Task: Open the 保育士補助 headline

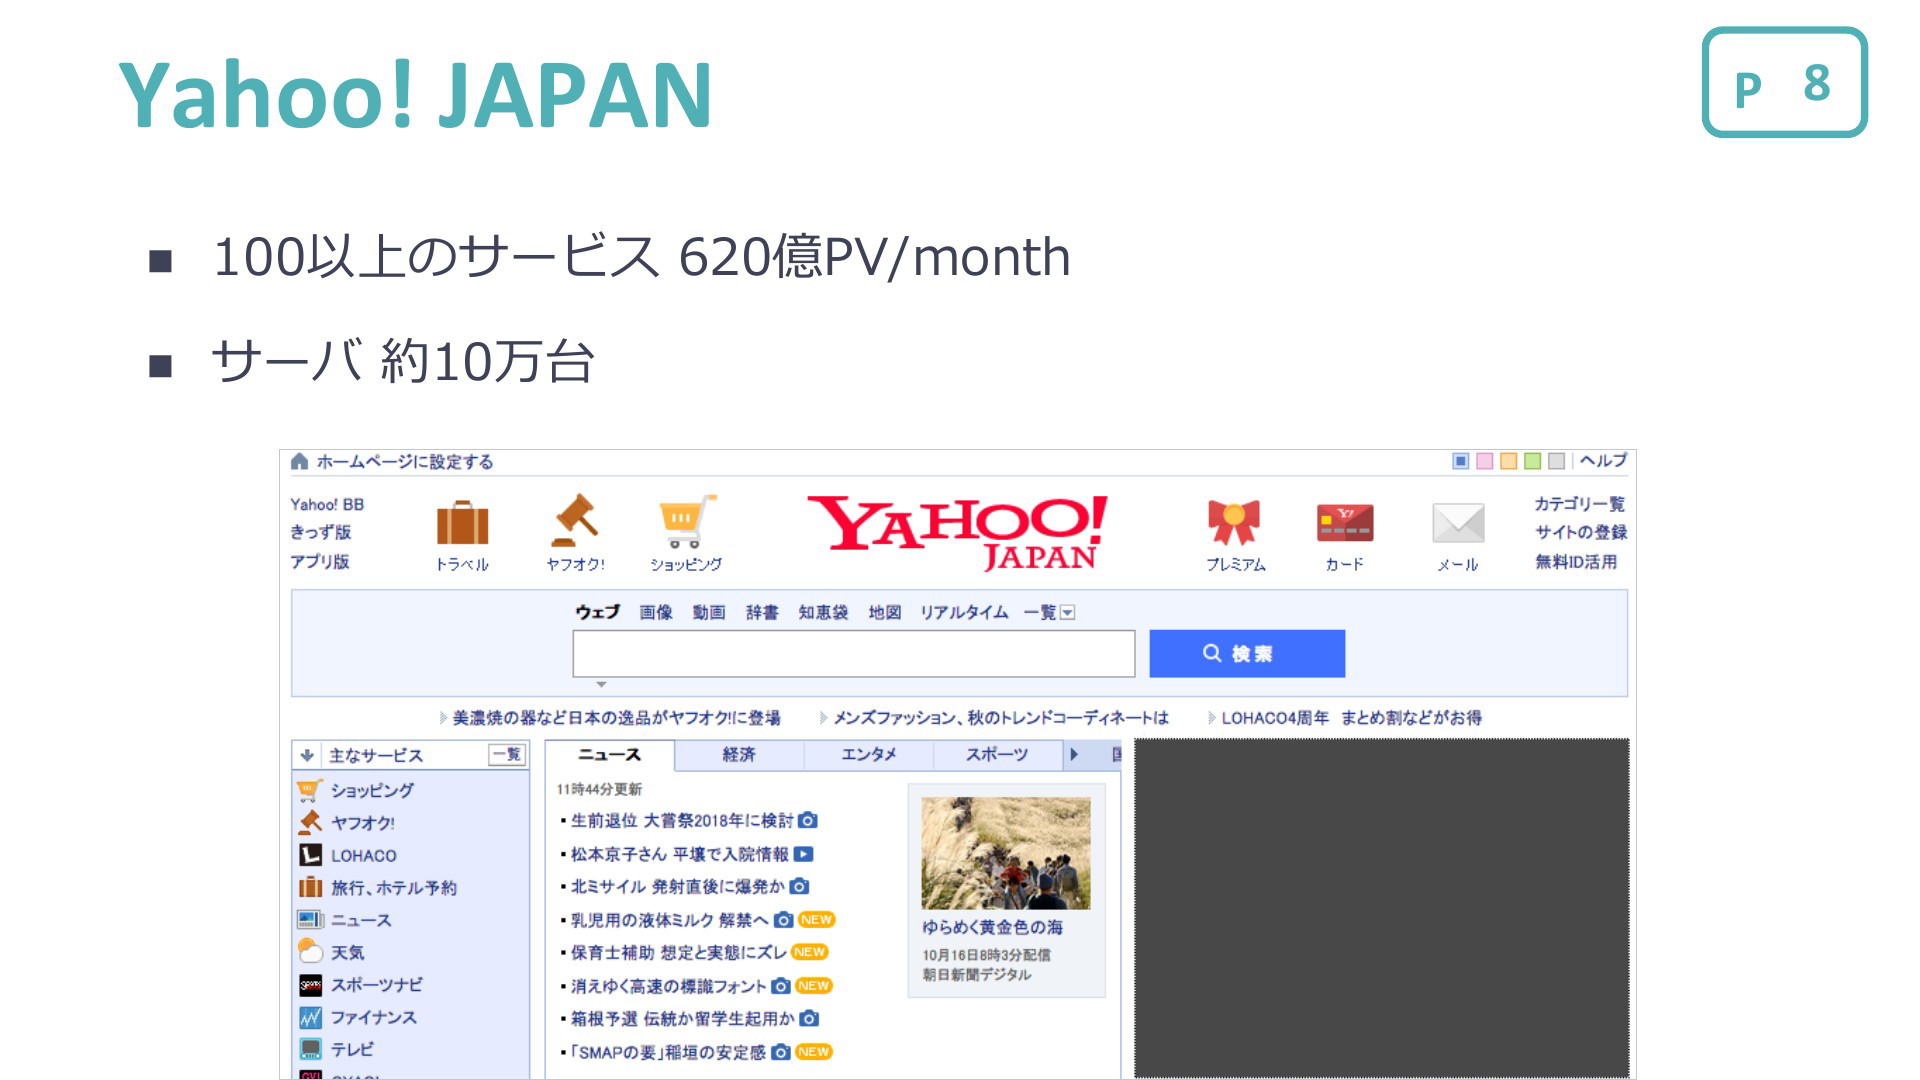Action: tap(678, 952)
